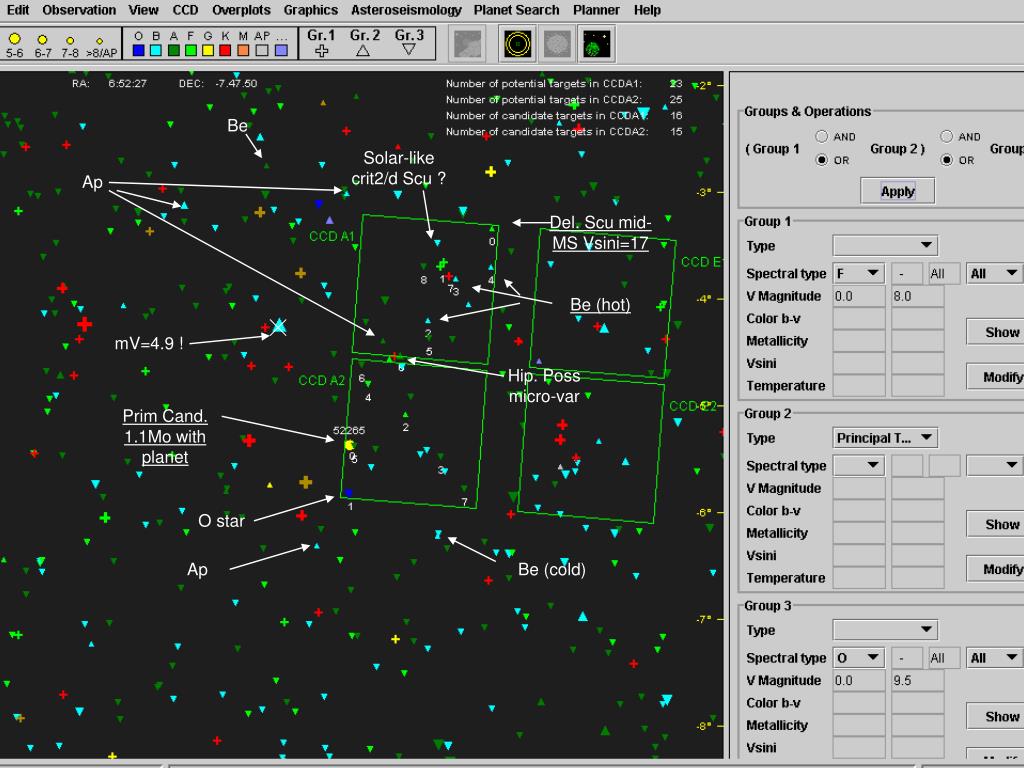
Task: Click Group 3 V Magnitude maximum field 9.5
Action: (918, 680)
